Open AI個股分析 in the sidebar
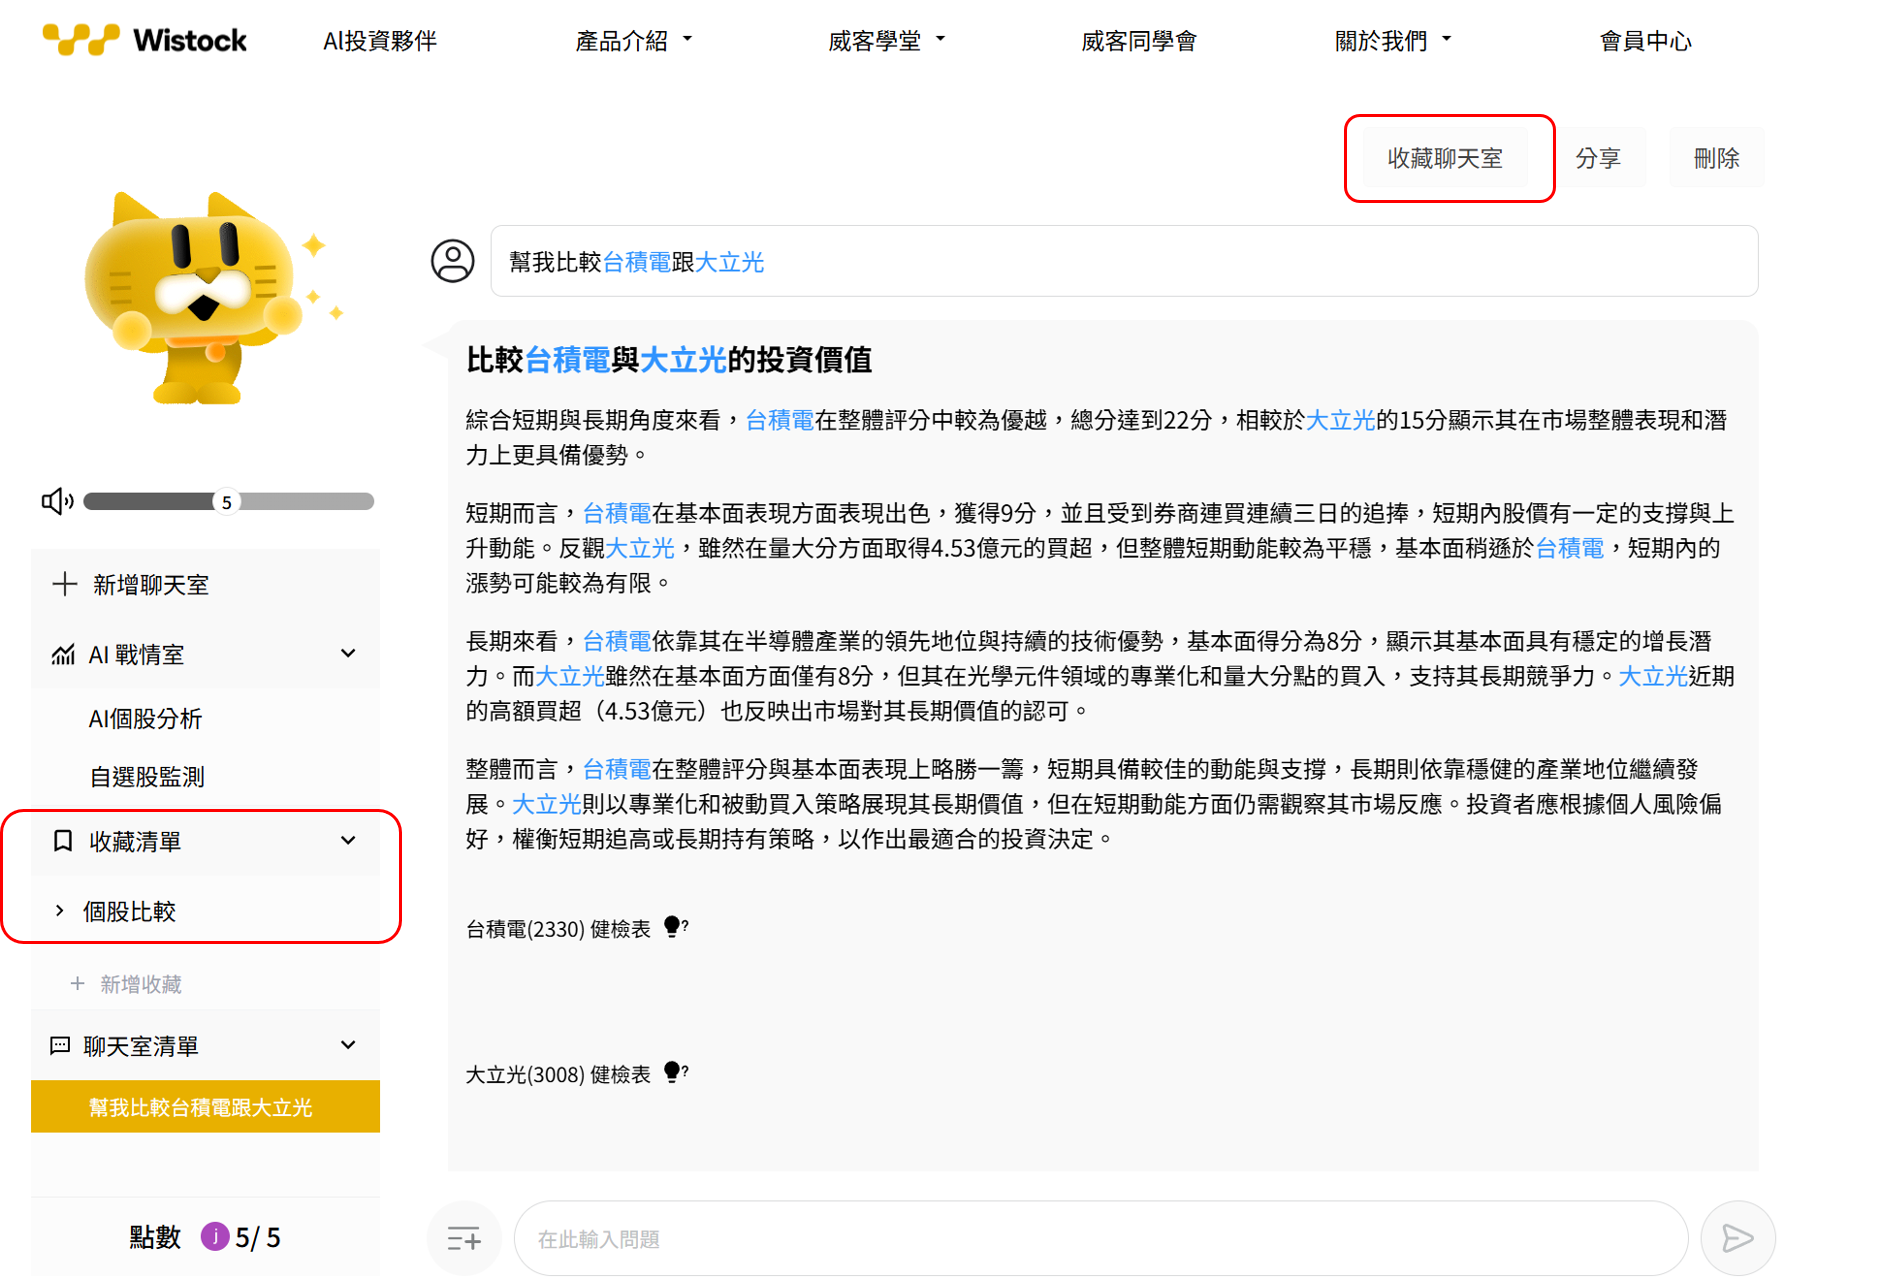The height and width of the screenshot is (1279, 1880). click(146, 718)
